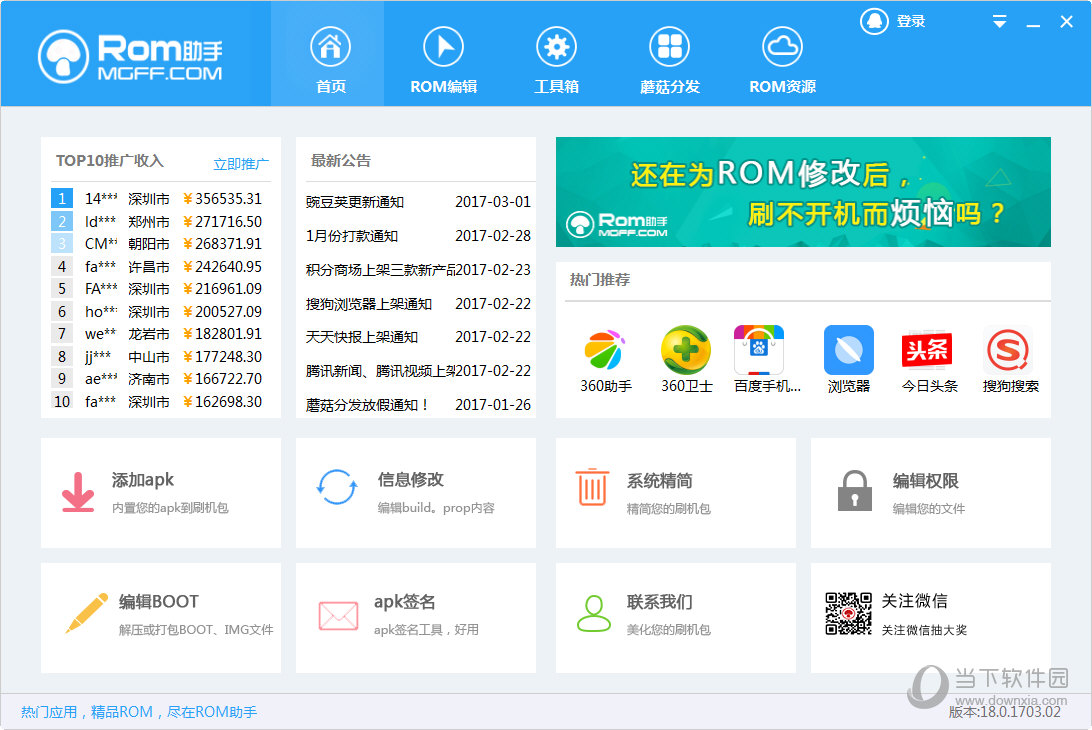Open the 信息修改 tile title
The image size is (1092, 730).
[x=410, y=480]
